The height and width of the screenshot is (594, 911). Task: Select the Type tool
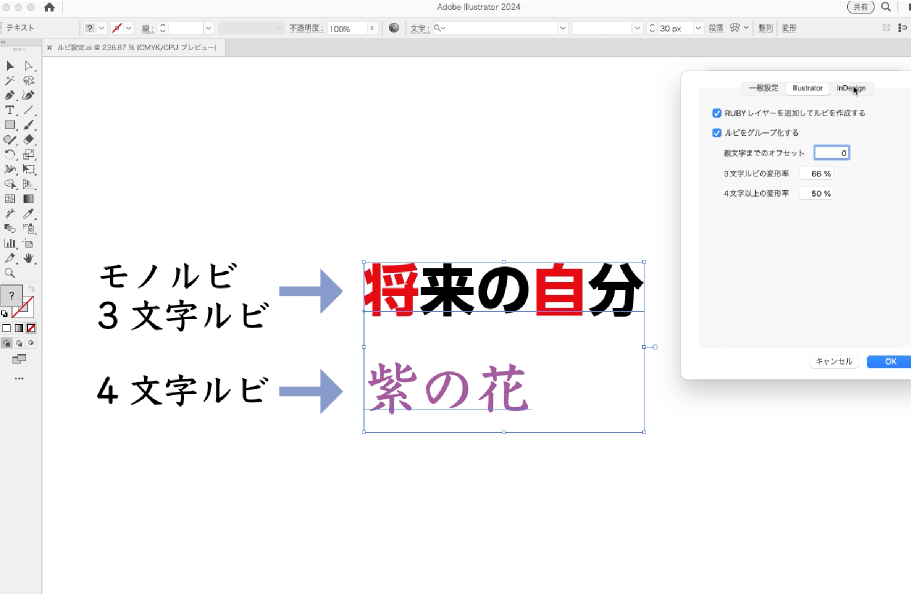10,110
